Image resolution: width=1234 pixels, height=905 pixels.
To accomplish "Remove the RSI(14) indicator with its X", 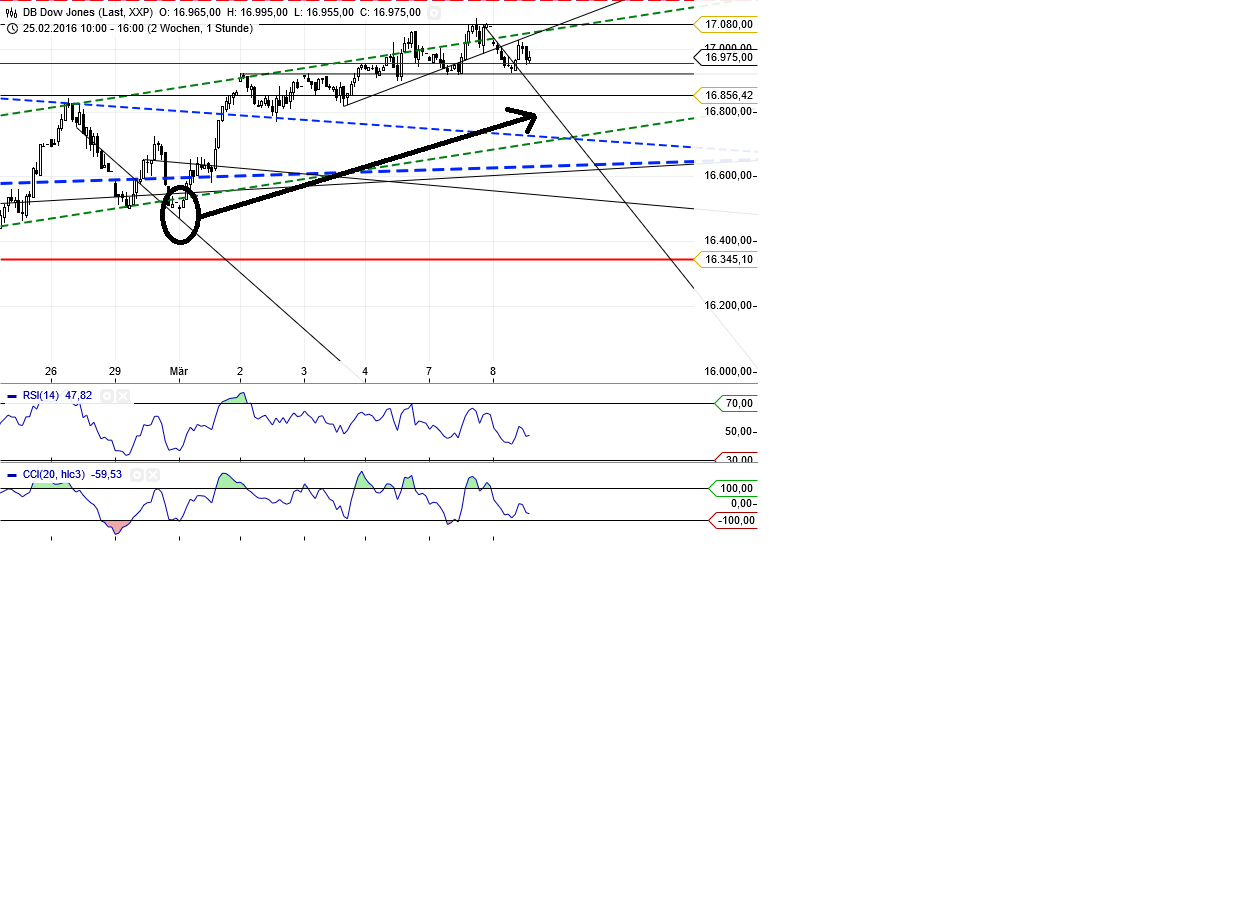I will 123,396.
